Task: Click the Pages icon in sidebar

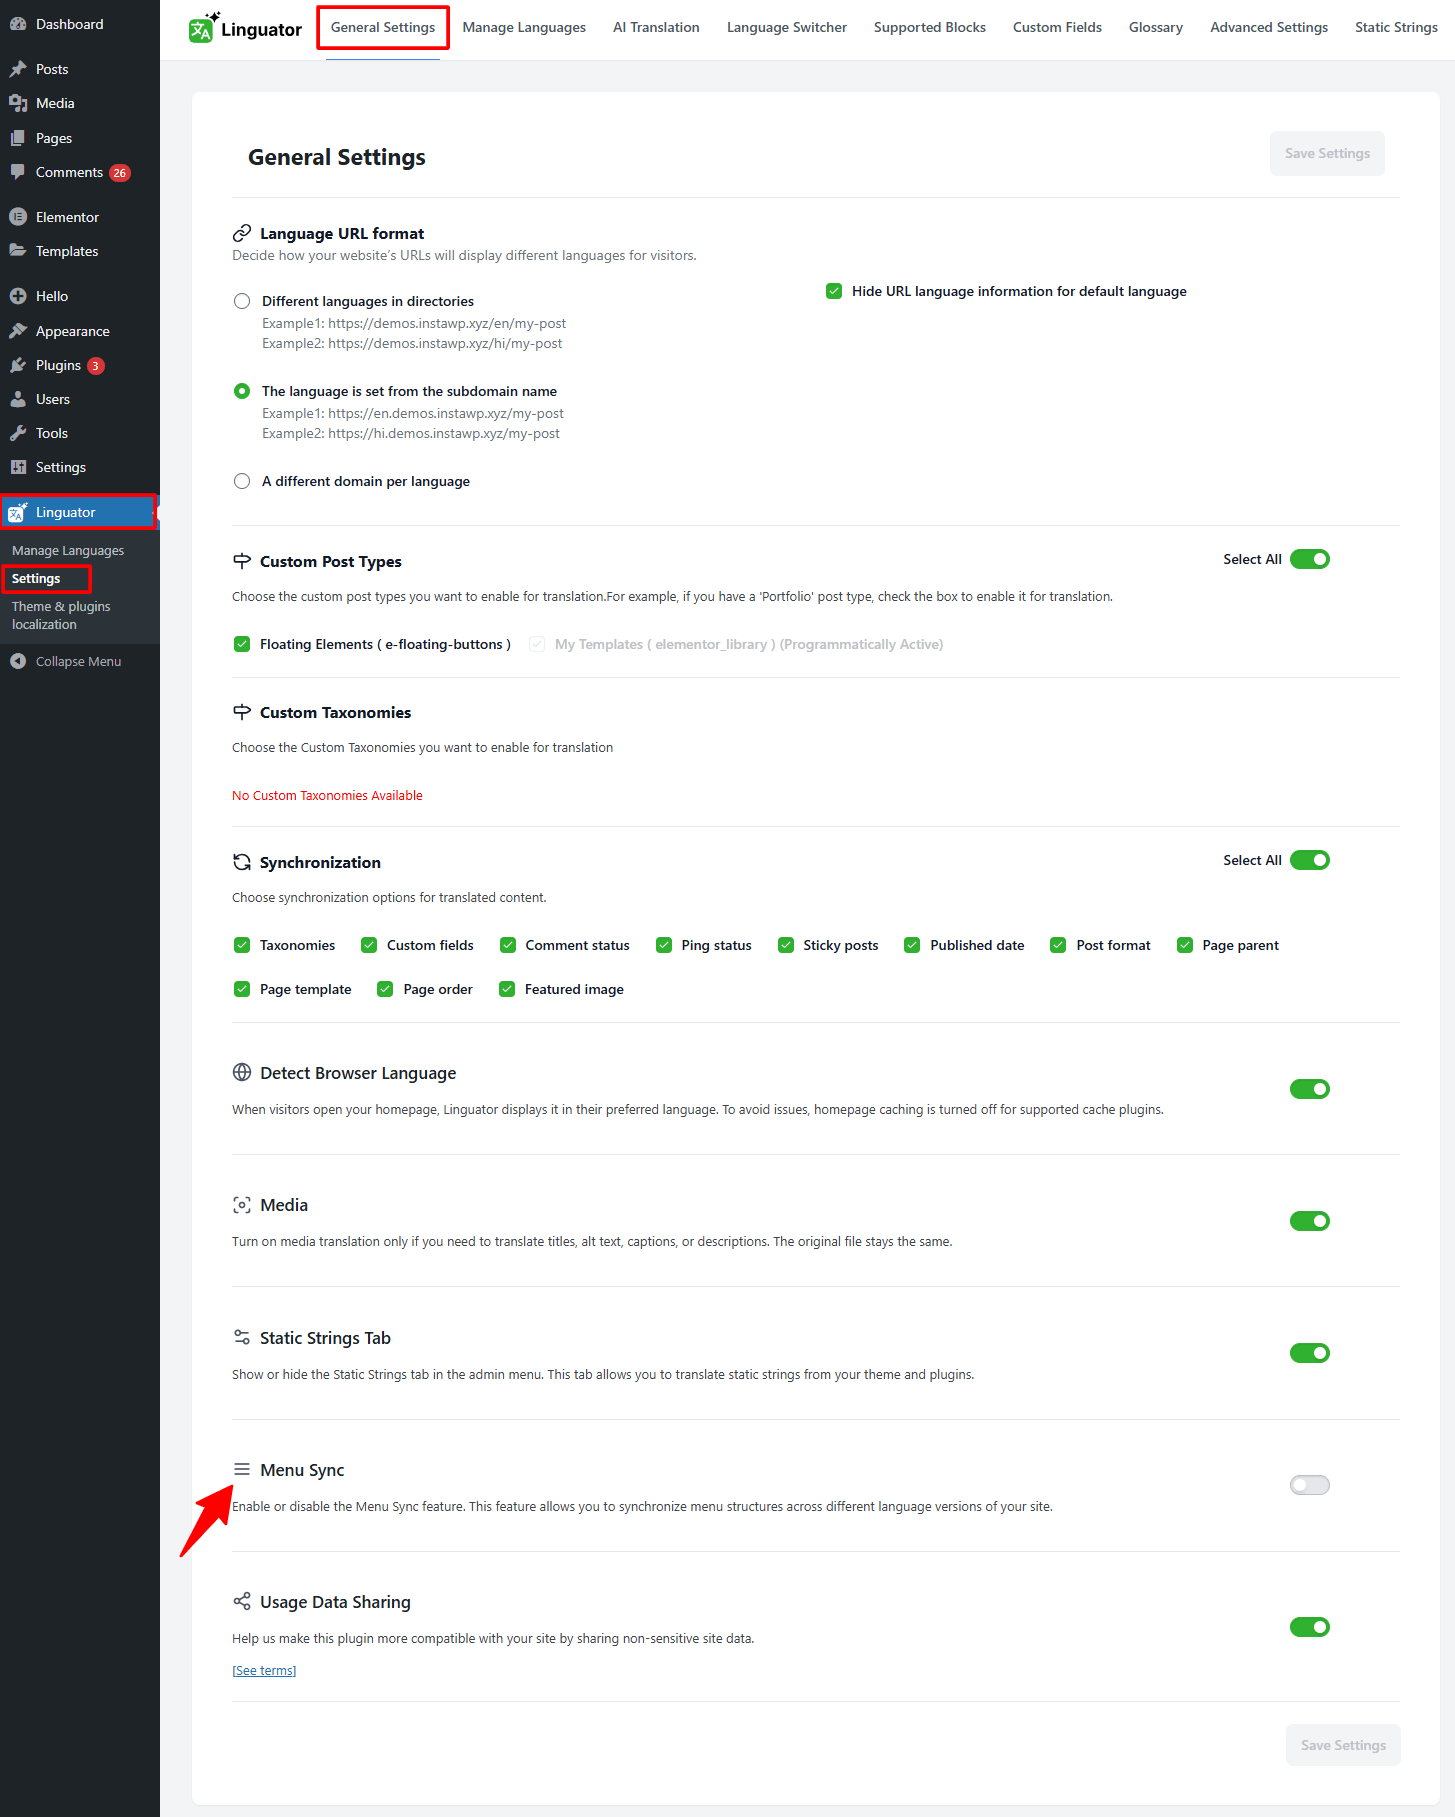Action: tap(18, 138)
